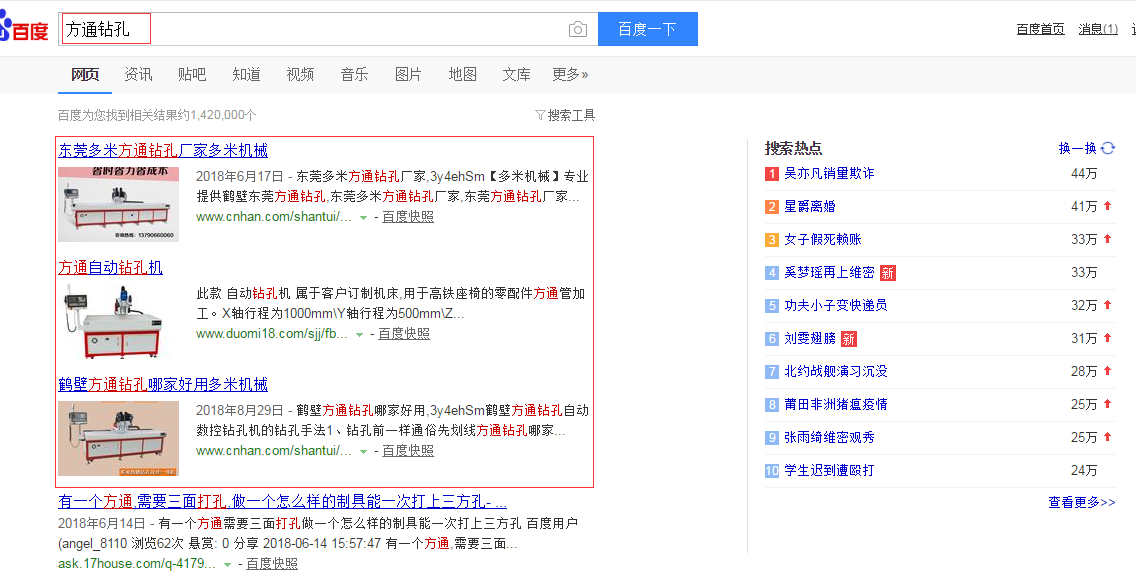
Task: Open 搜索工具 filter tools
Action: [x=565, y=115]
